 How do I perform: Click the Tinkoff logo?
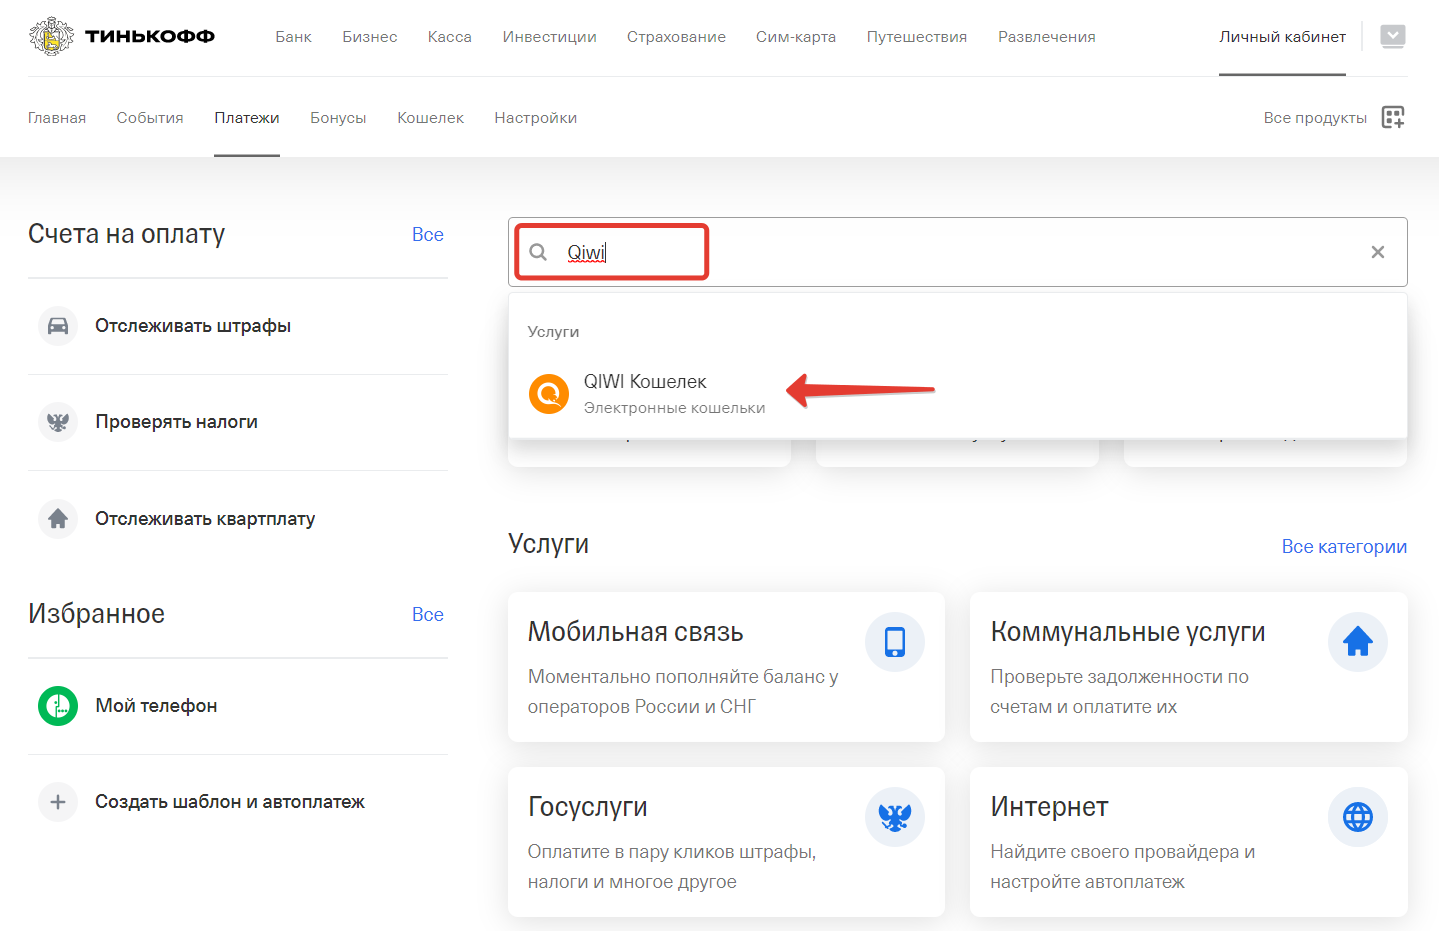(122, 36)
